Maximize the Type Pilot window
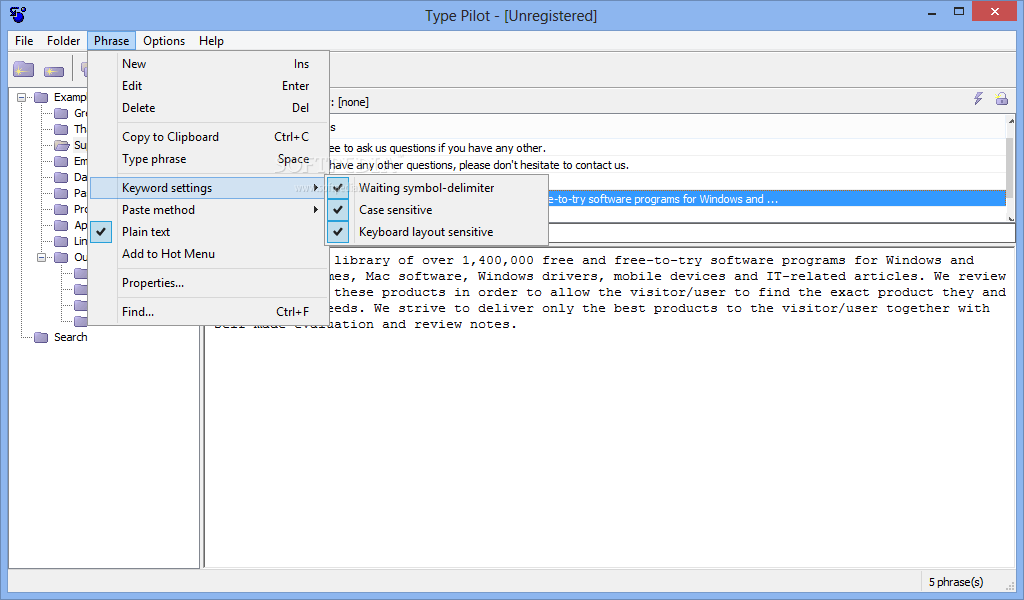 [959, 12]
